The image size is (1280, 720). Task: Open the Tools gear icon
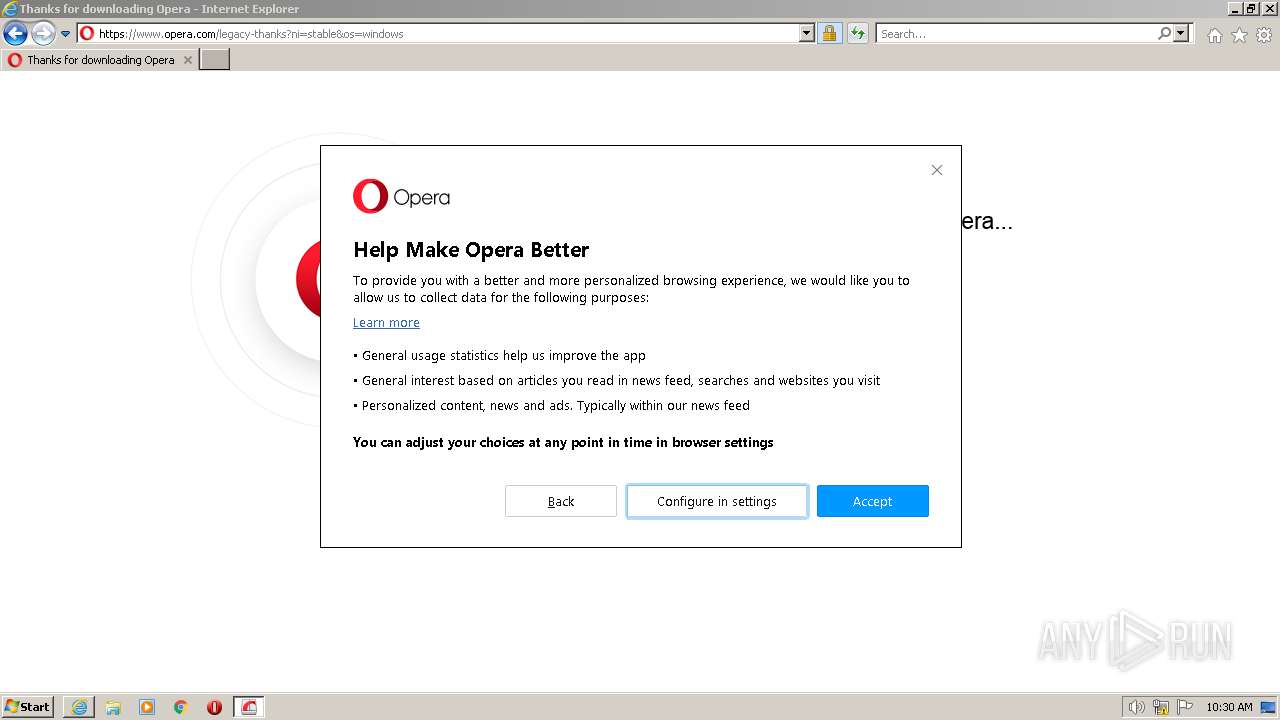tap(1264, 35)
